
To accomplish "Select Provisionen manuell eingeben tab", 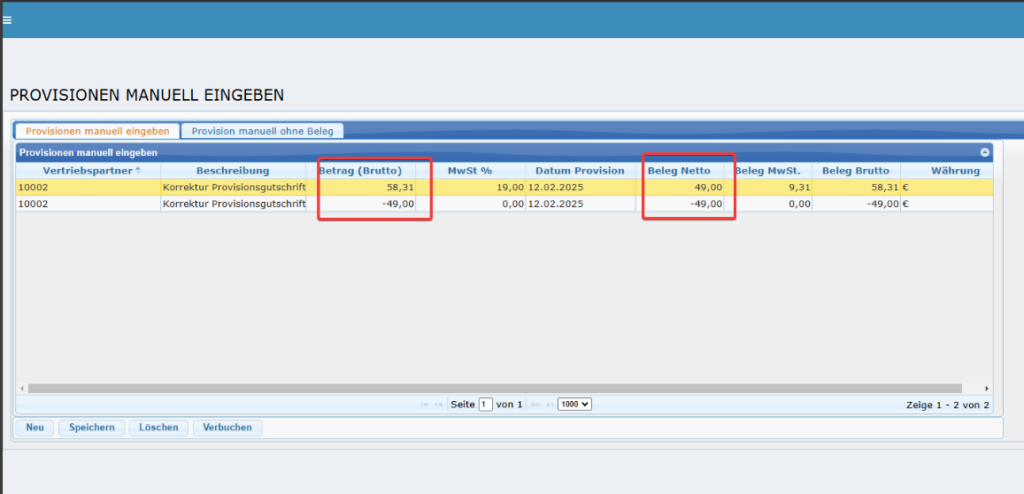I will (97, 131).
